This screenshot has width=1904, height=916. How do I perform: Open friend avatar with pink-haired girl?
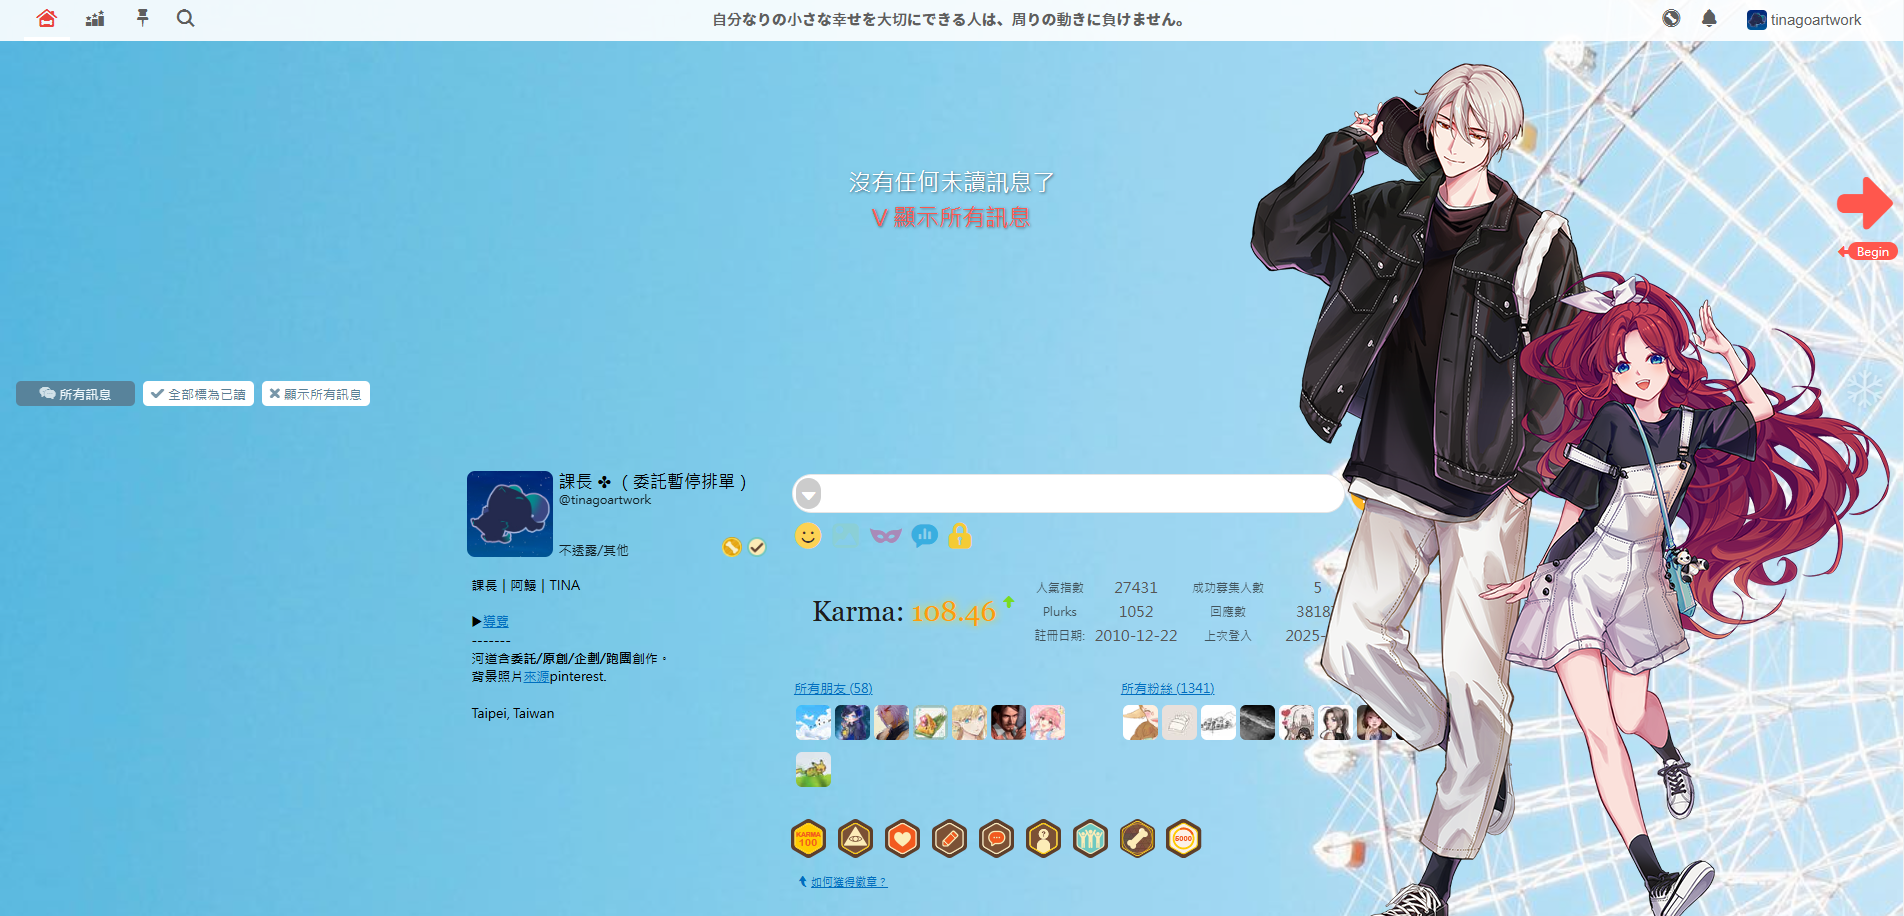coord(1047,722)
